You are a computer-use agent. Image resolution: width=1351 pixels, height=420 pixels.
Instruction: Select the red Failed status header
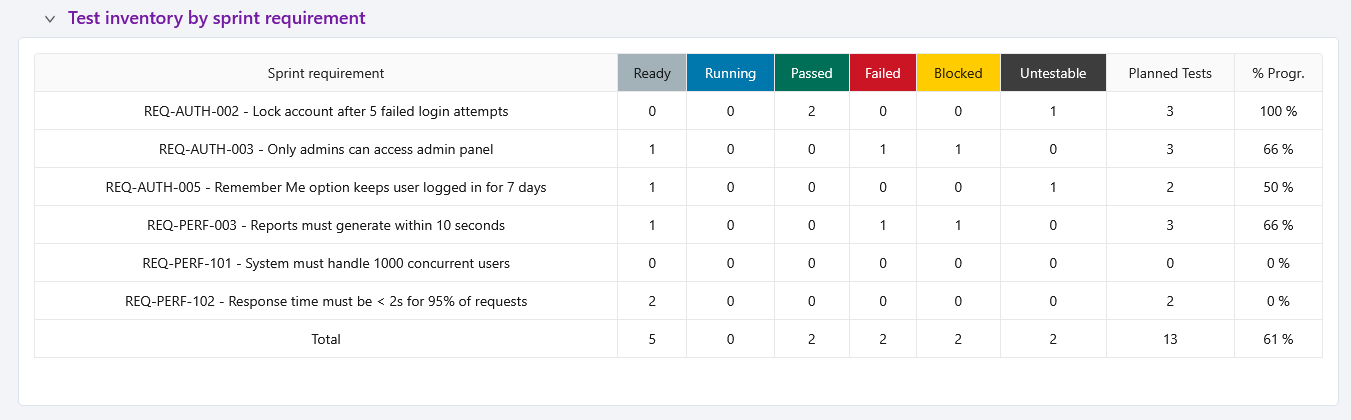(x=882, y=73)
